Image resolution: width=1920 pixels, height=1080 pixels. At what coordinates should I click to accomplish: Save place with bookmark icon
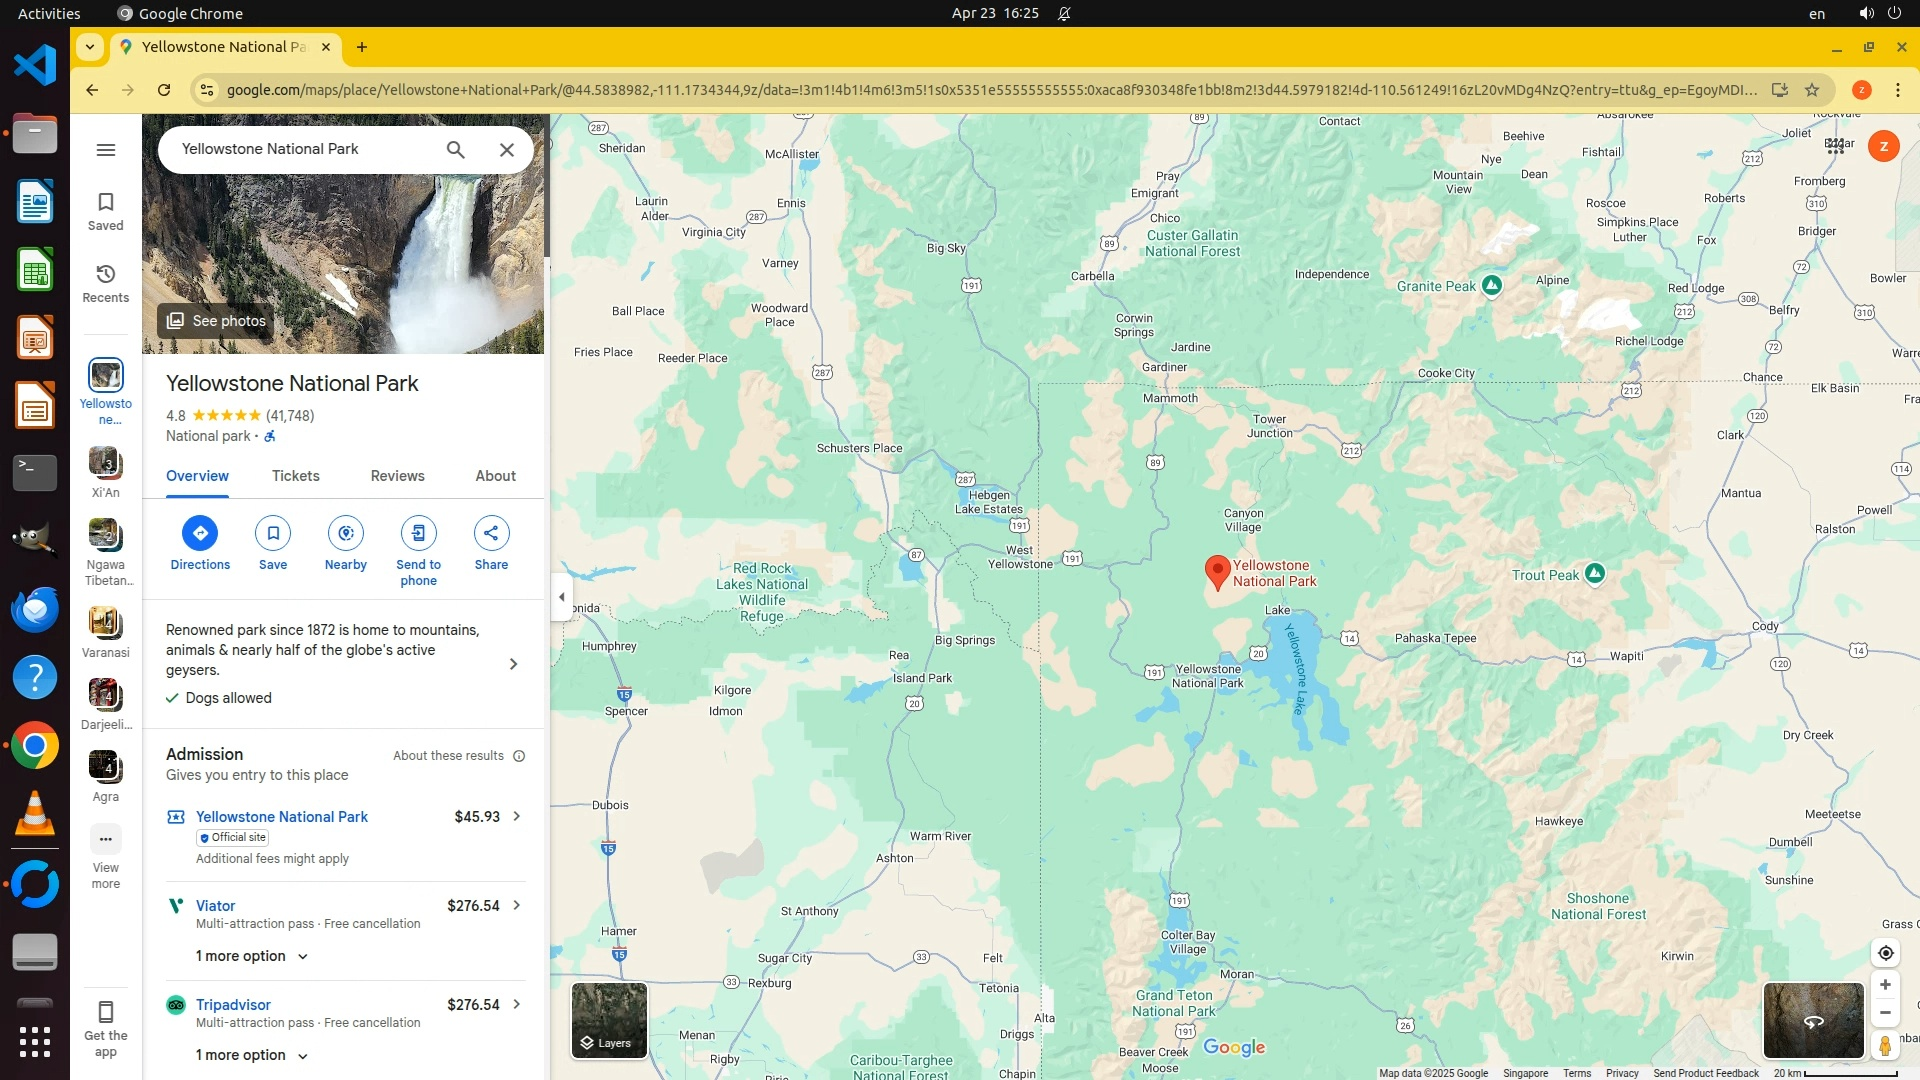pos(273,533)
